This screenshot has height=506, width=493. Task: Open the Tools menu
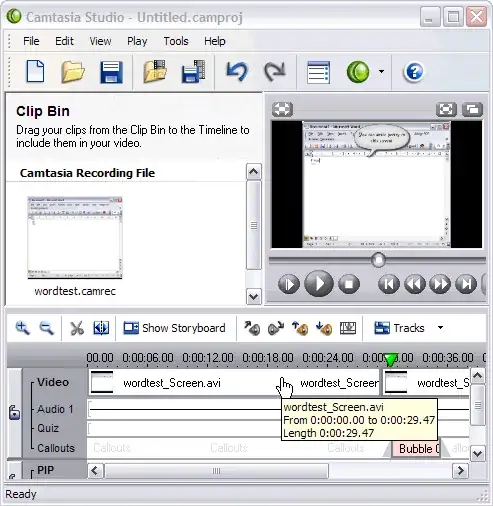click(x=176, y=41)
